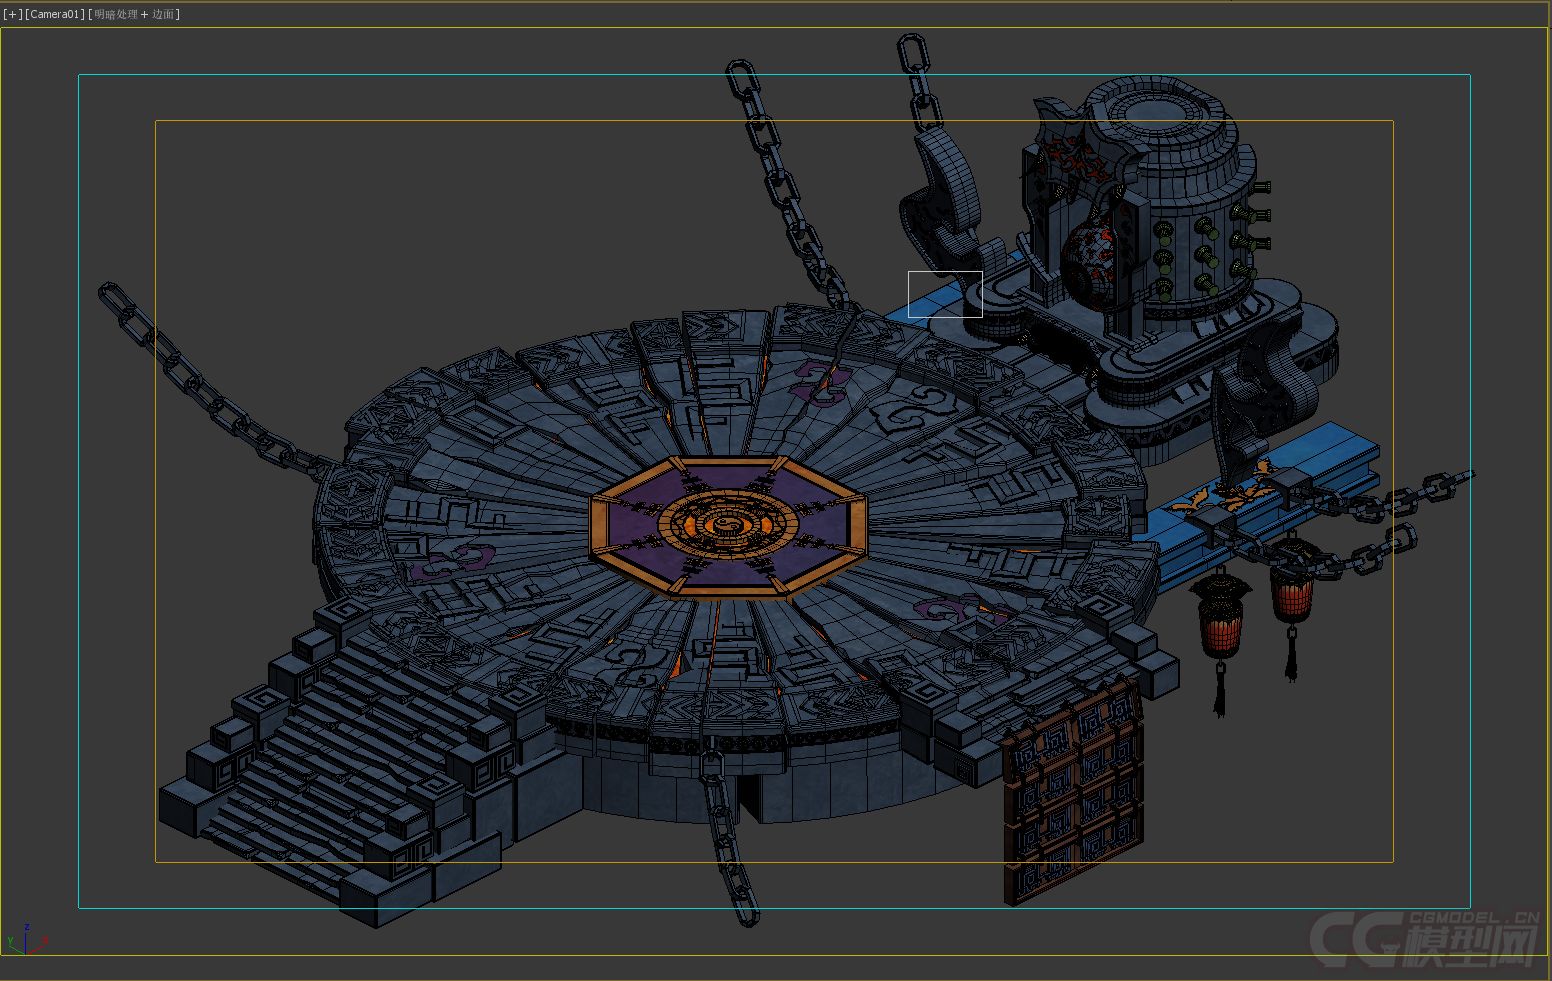Click the XYZ axis tripod gizmo
The image size is (1552, 981).
24,940
